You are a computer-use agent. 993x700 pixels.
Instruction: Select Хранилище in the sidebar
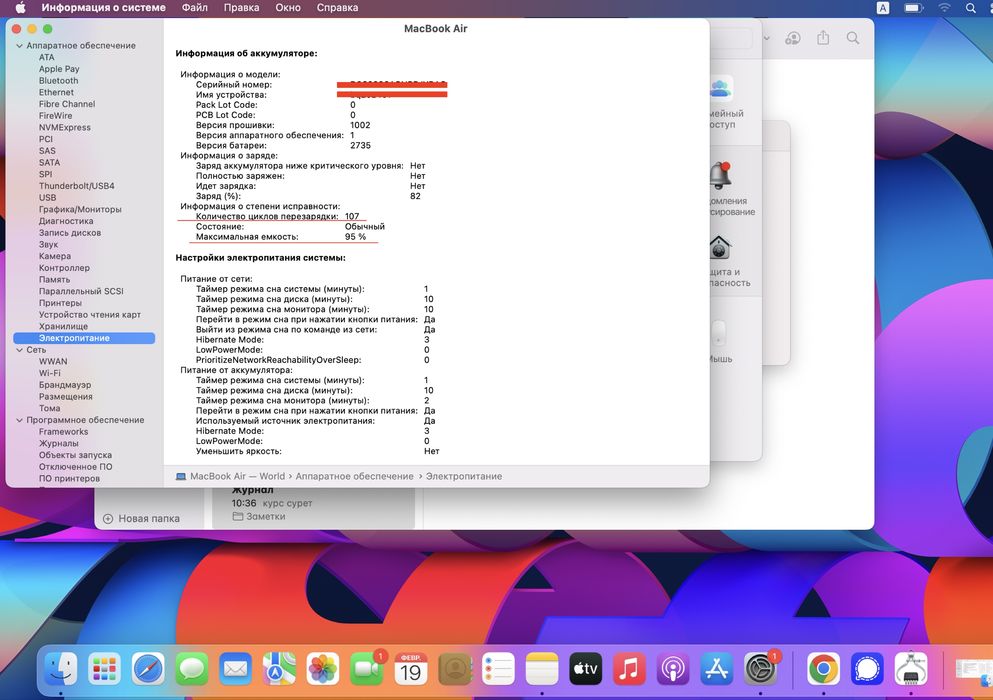tap(63, 326)
